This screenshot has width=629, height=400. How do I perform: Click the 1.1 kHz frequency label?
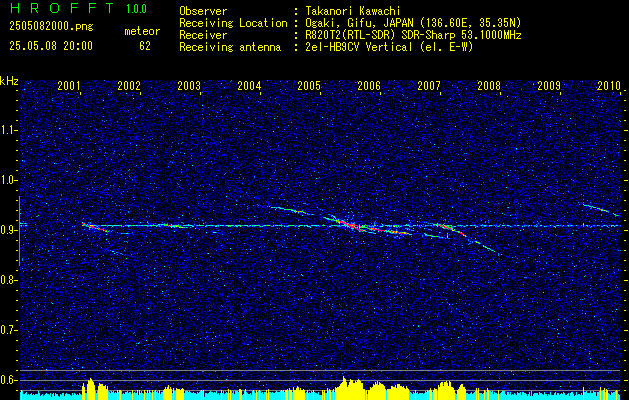[x=8, y=130]
